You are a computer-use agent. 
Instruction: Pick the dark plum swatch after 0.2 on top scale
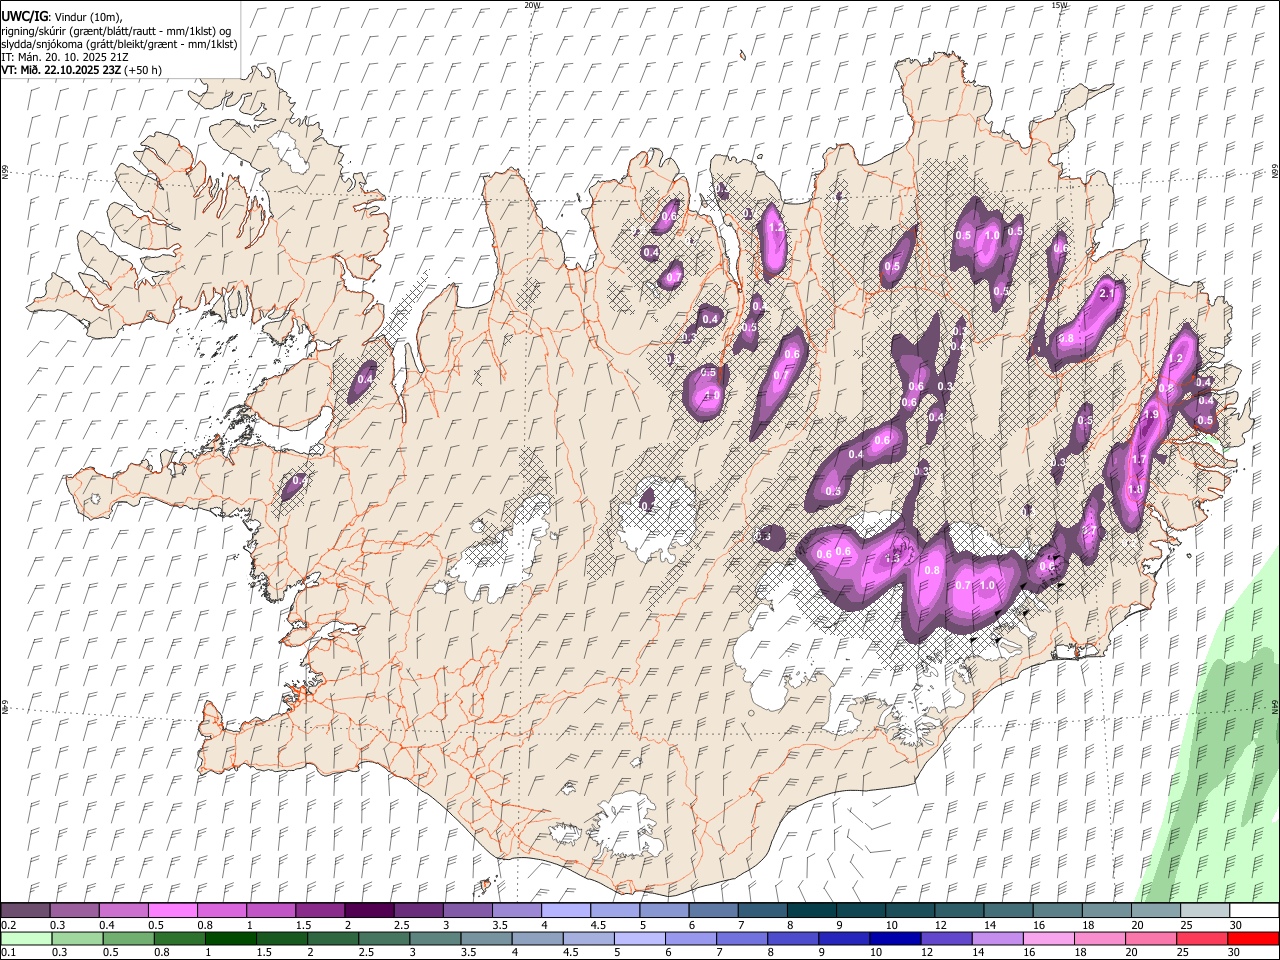tap(25, 910)
